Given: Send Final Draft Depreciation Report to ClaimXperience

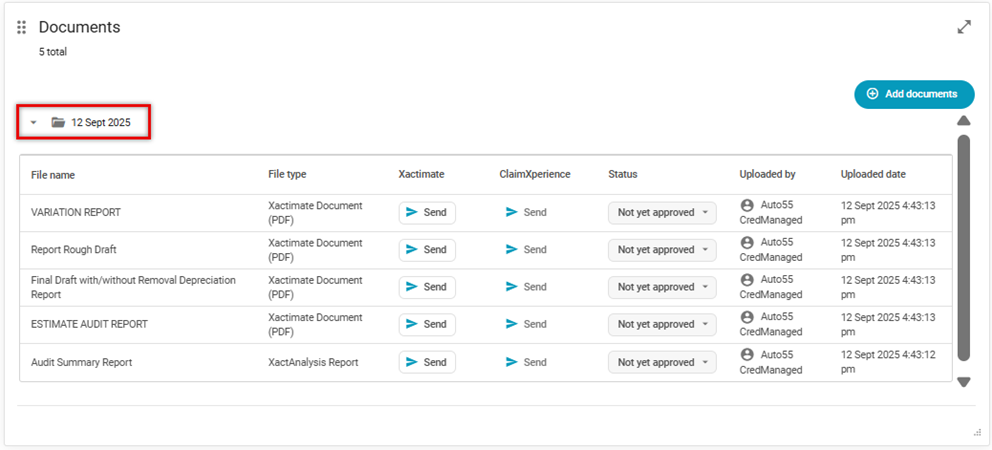Looking at the screenshot, I should point(526,287).
